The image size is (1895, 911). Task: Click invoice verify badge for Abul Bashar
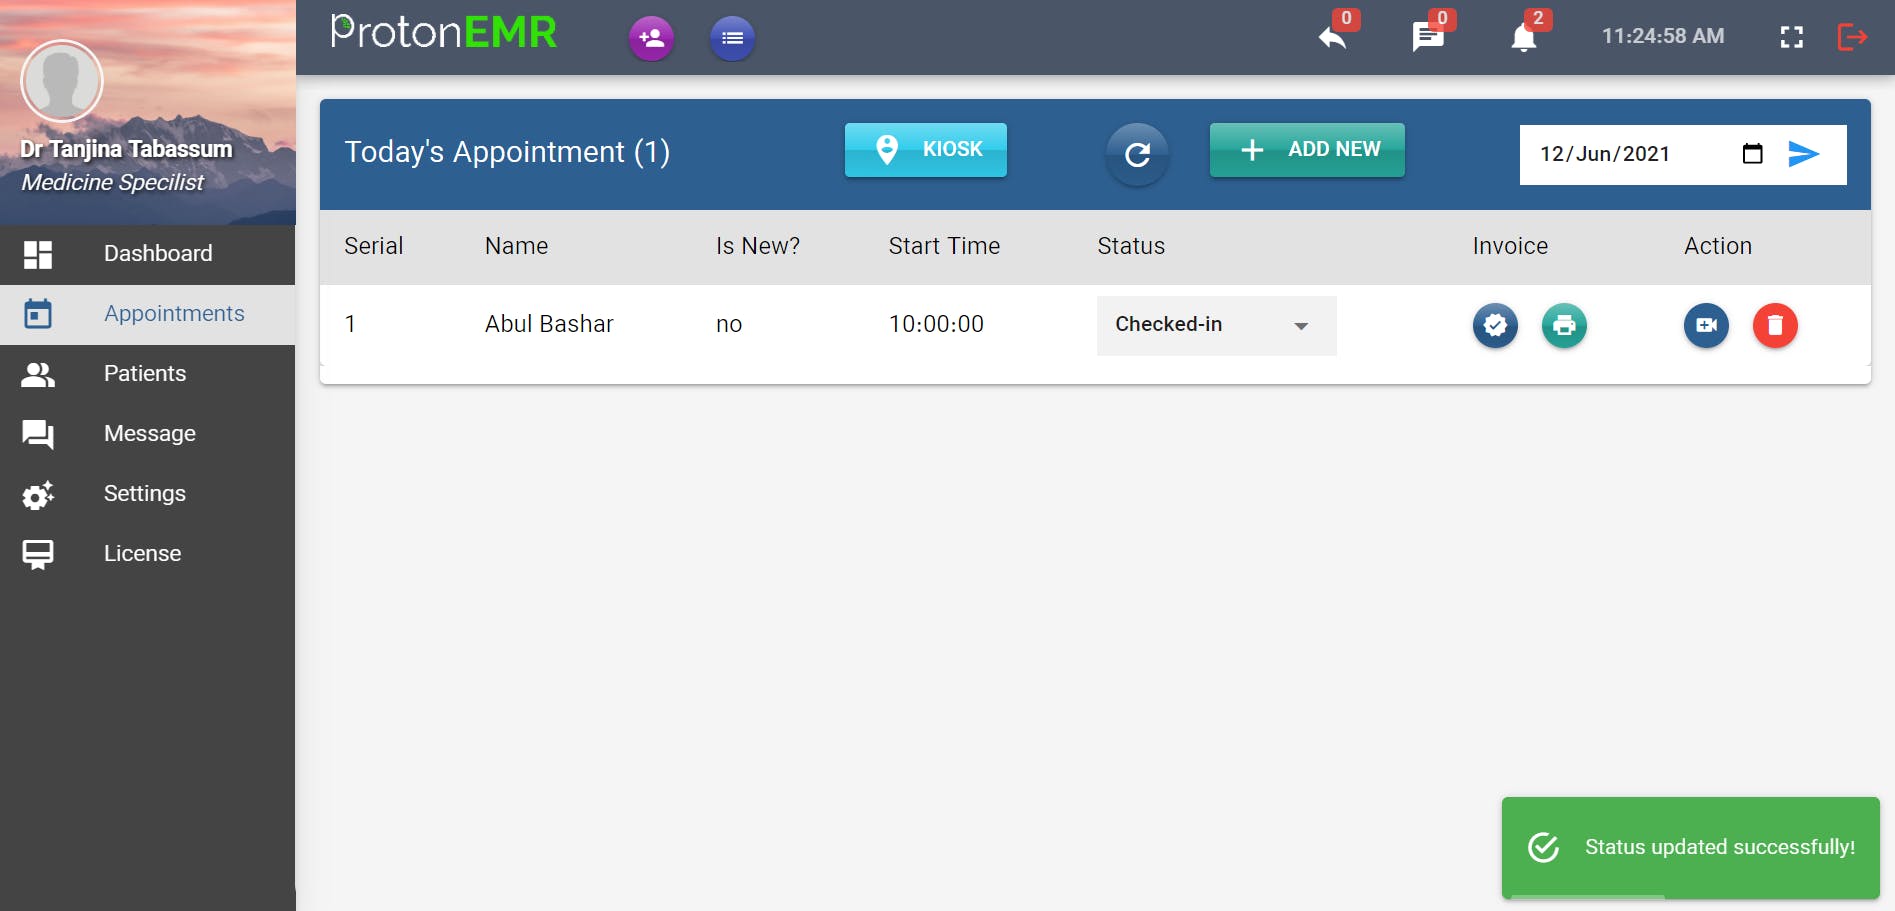1495,325
